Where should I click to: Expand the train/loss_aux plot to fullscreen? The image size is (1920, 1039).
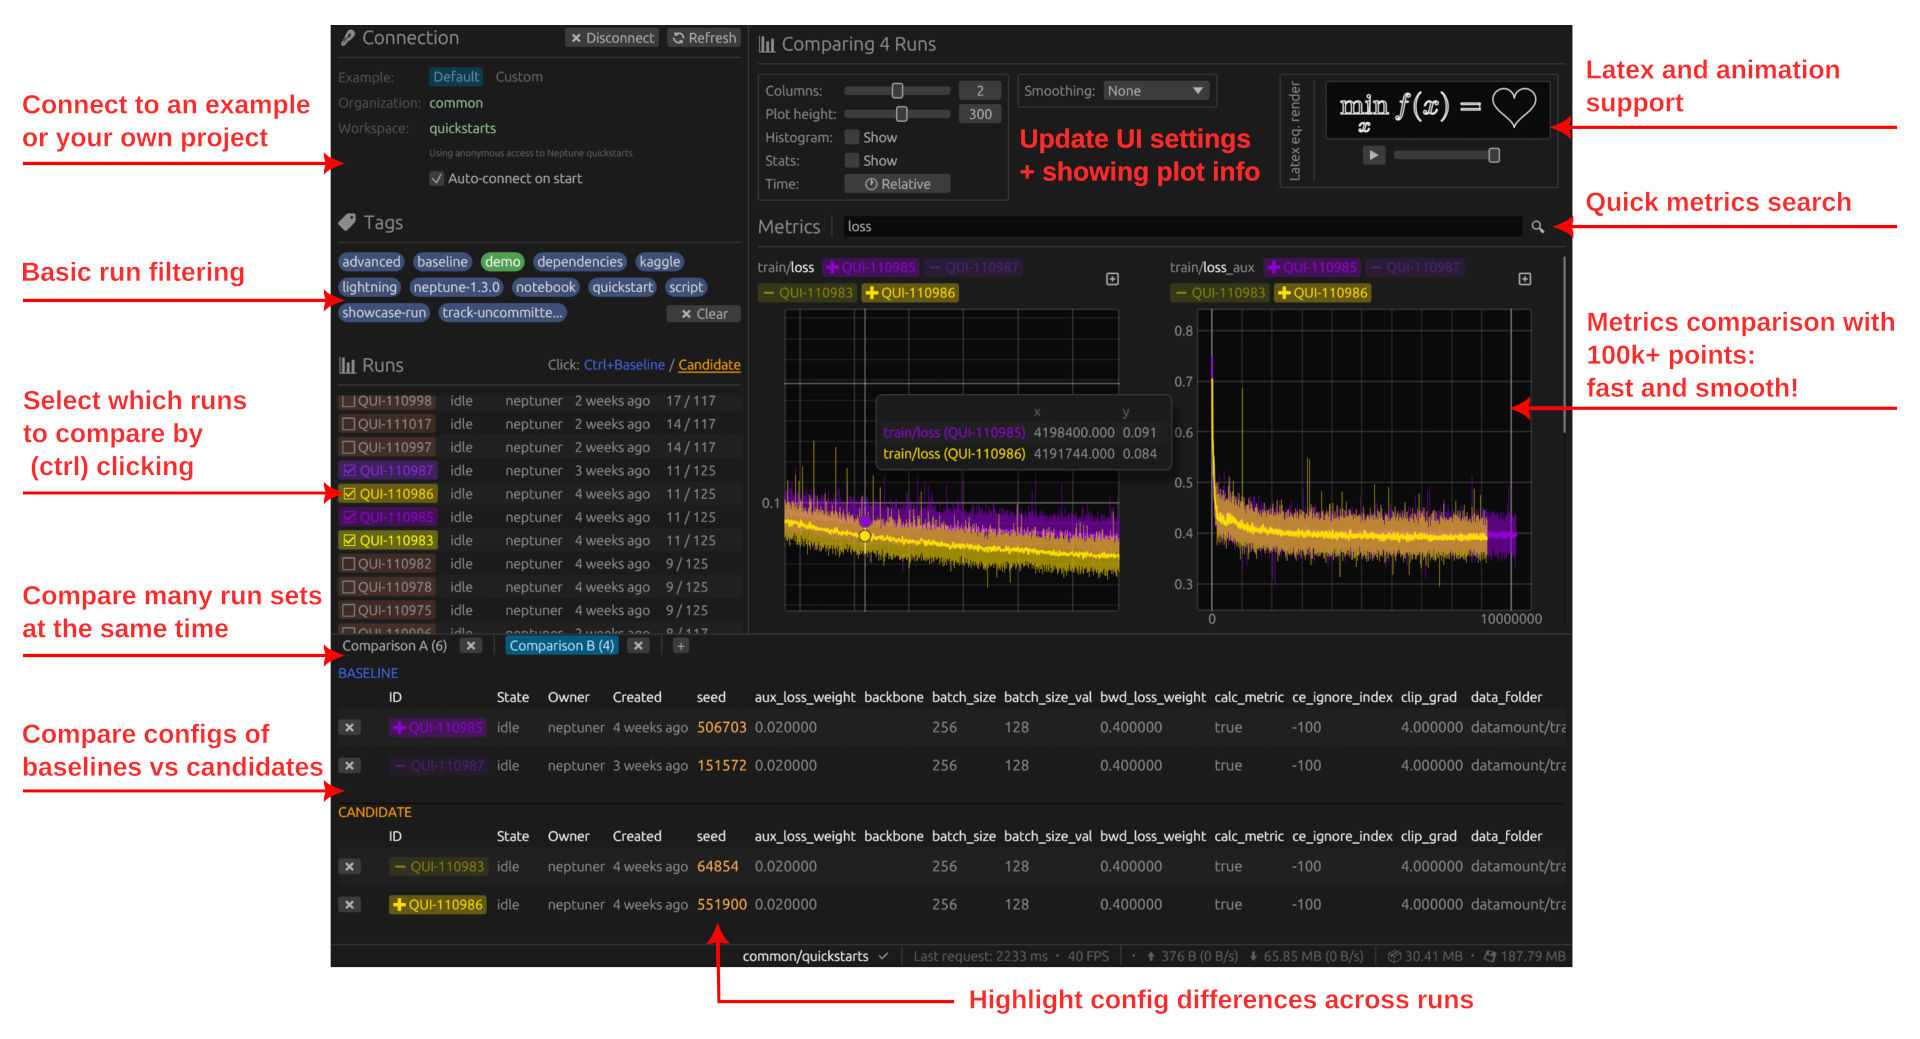(x=1524, y=279)
